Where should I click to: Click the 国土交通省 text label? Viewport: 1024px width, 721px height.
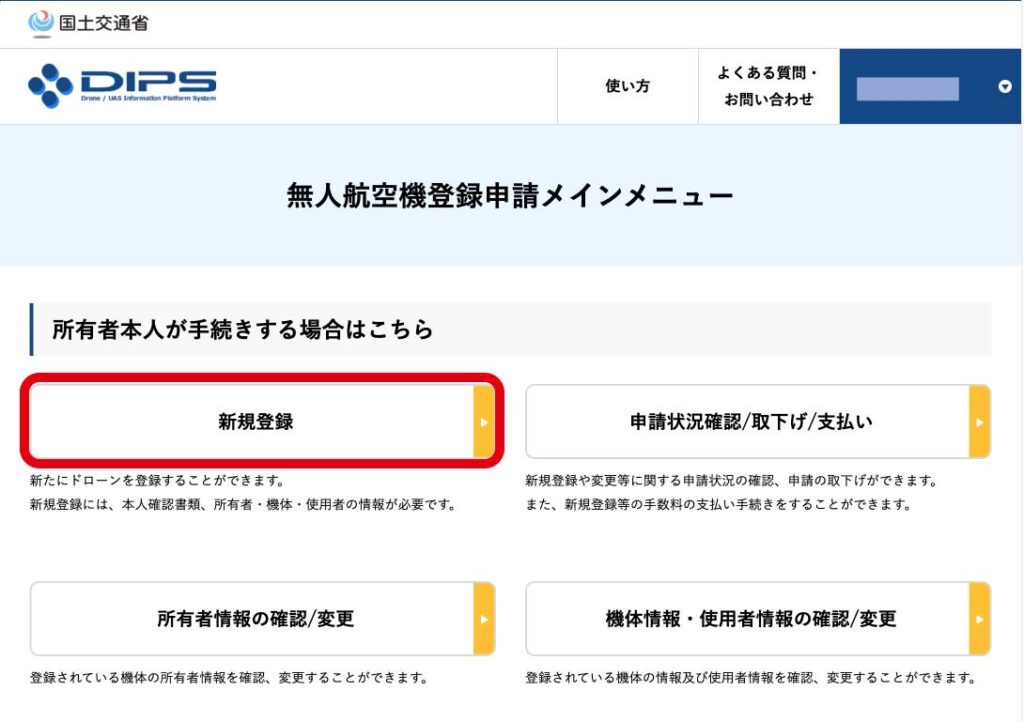(x=104, y=24)
